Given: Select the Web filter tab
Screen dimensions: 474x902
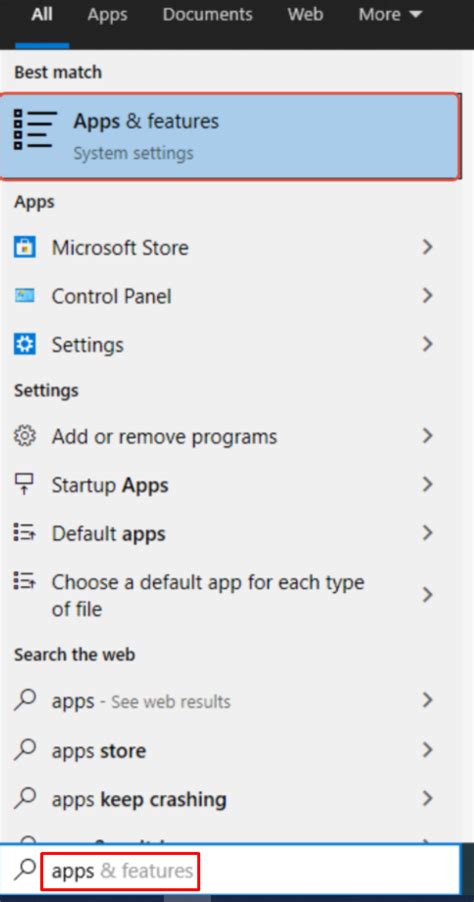Looking at the screenshot, I should [x=305, y=14].
